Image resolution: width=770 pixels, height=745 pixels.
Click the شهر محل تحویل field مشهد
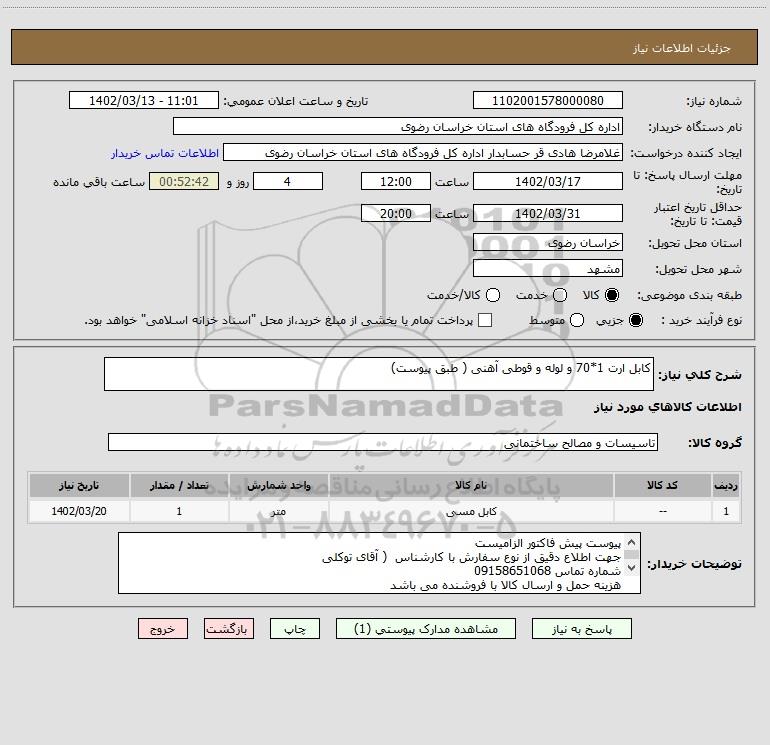(x=548, y=268)
